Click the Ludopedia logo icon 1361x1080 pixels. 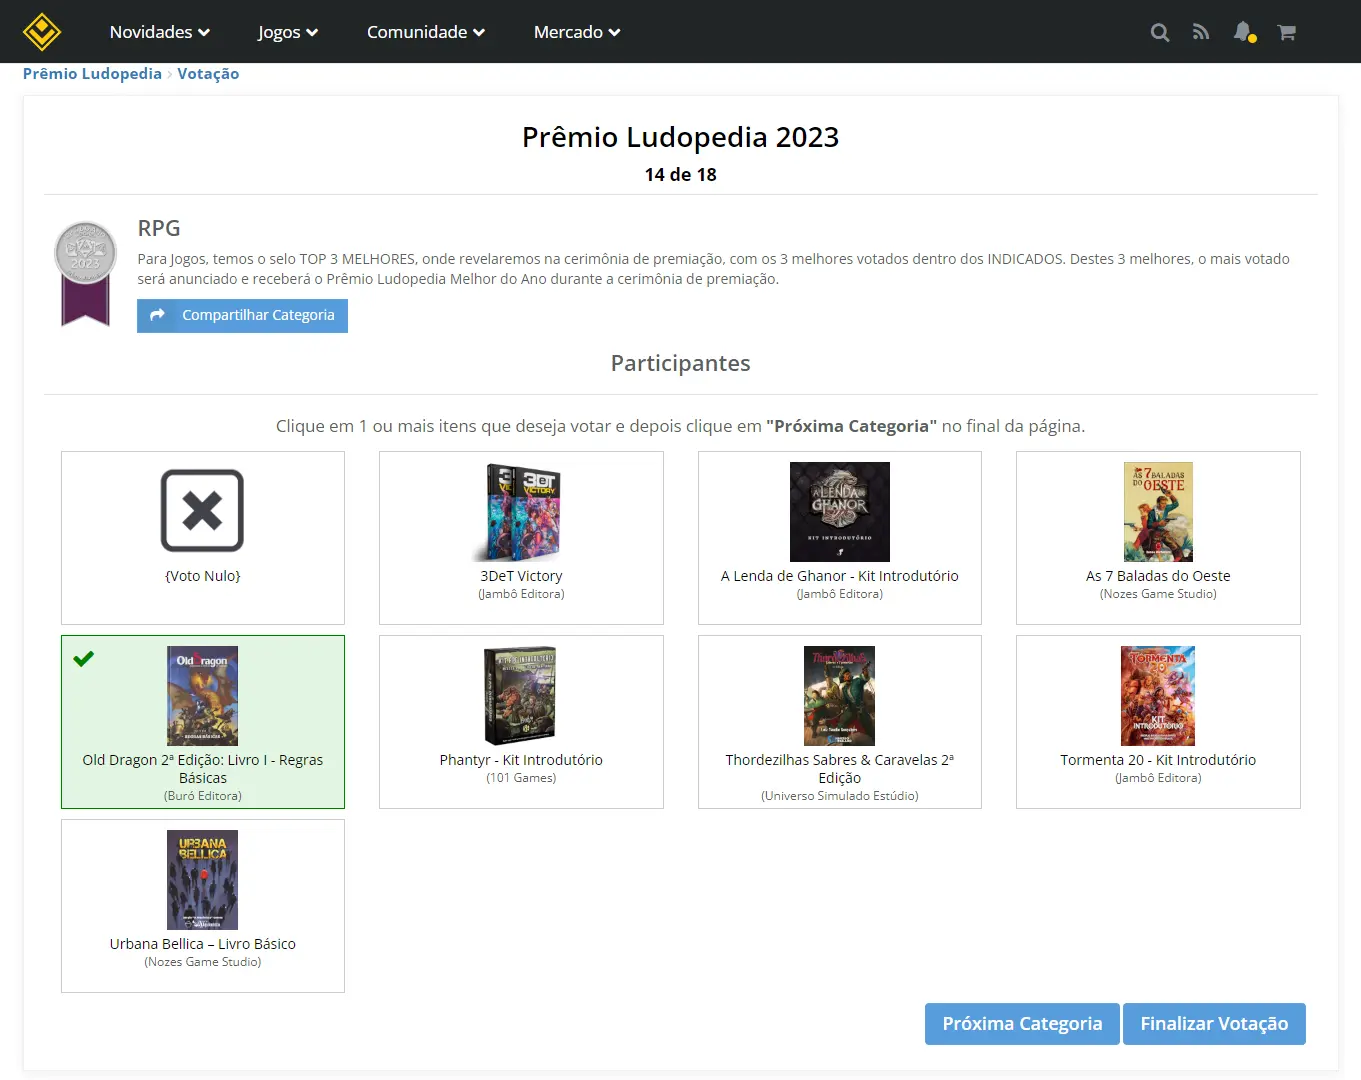[x=42, y=32]
